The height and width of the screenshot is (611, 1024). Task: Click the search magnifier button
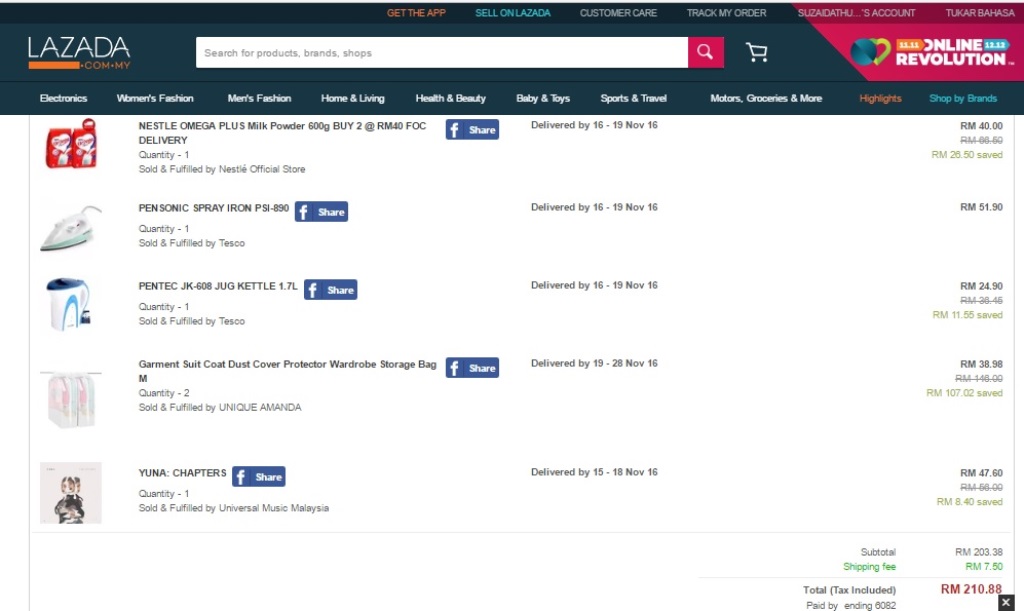pos(705,52)
